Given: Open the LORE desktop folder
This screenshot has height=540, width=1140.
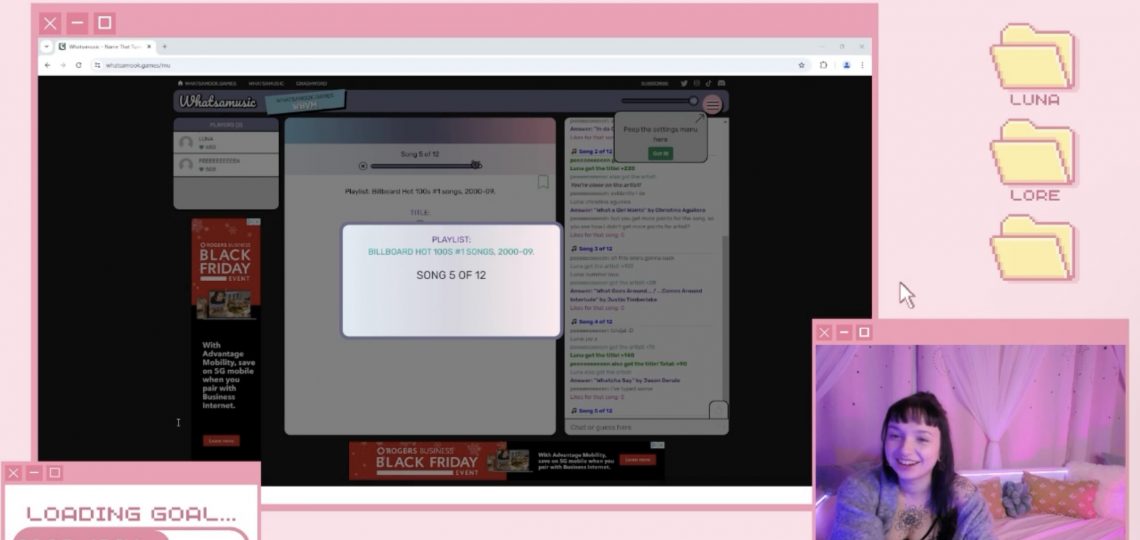Looking at the screenshot, I should coord(1033,160).
